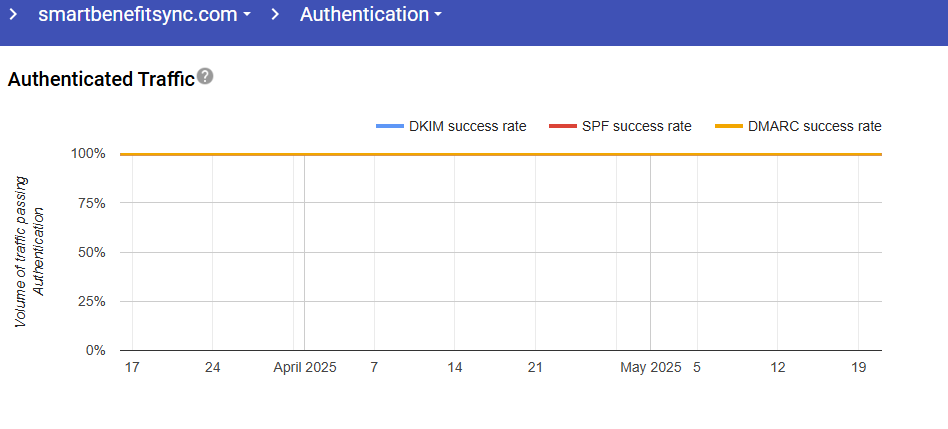Toggle the DMARC success rate series label

pyautogui.click(x=814, y=127)
